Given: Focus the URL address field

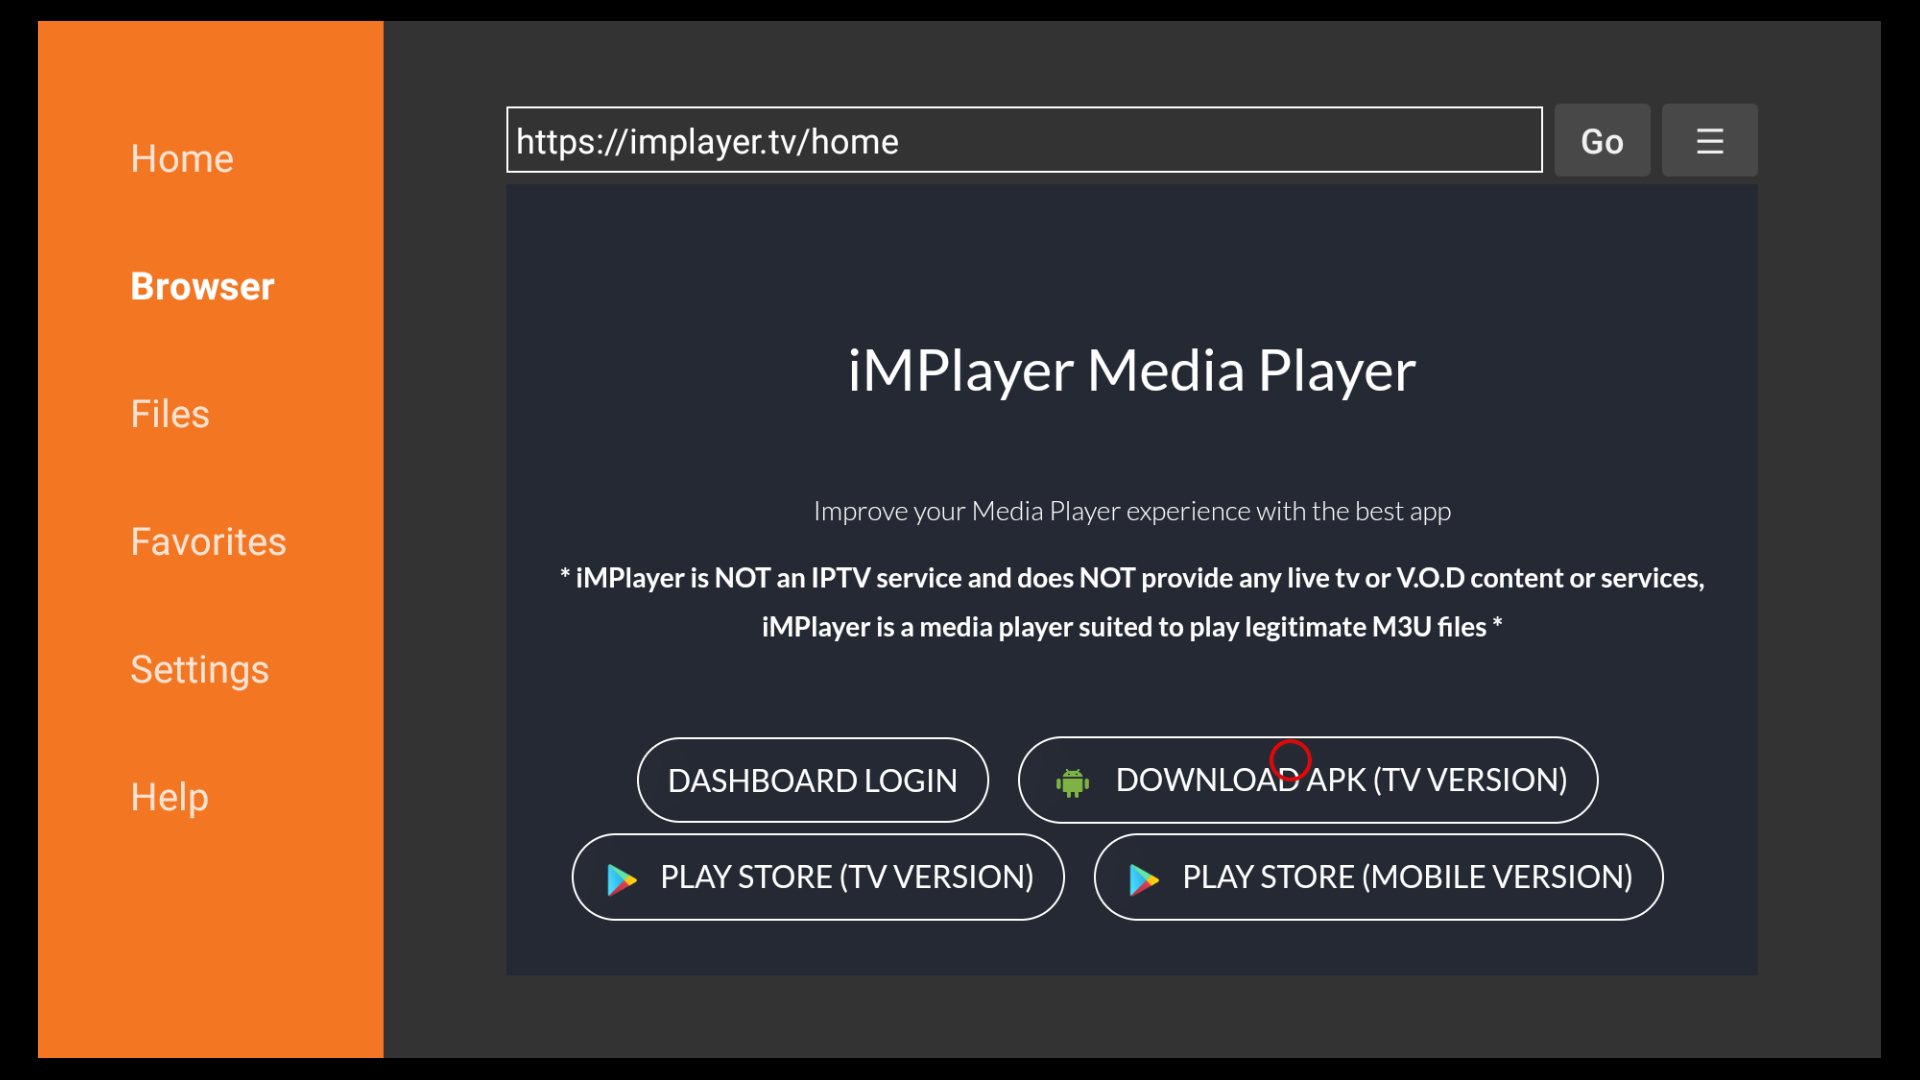Looking at the screenshot, I should (x=1024, y=140).
